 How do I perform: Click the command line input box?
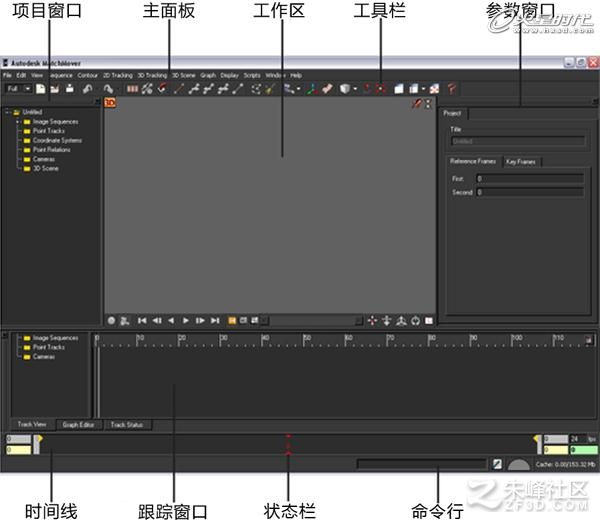click(421, 464)
